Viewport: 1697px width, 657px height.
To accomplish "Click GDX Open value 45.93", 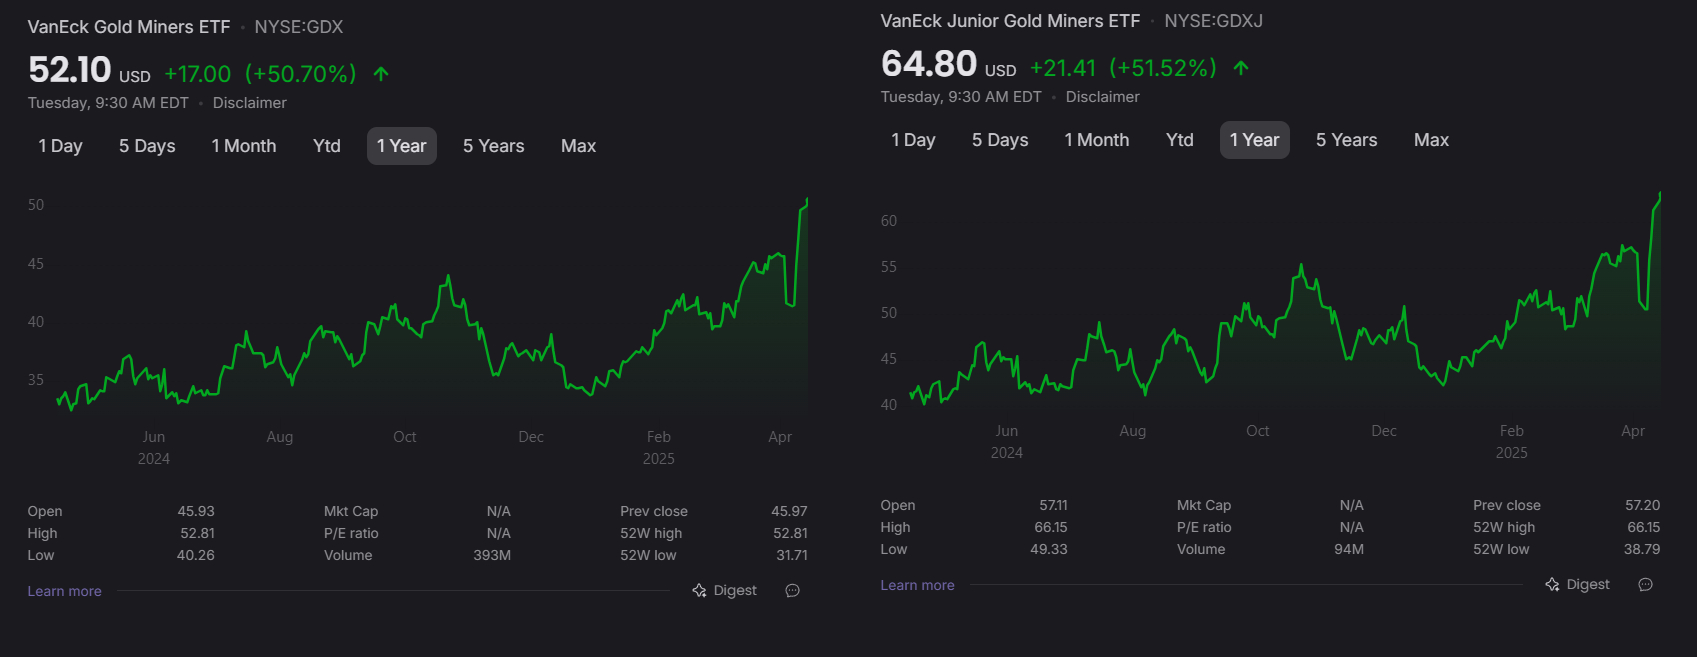I will click(x=196, y=511).
